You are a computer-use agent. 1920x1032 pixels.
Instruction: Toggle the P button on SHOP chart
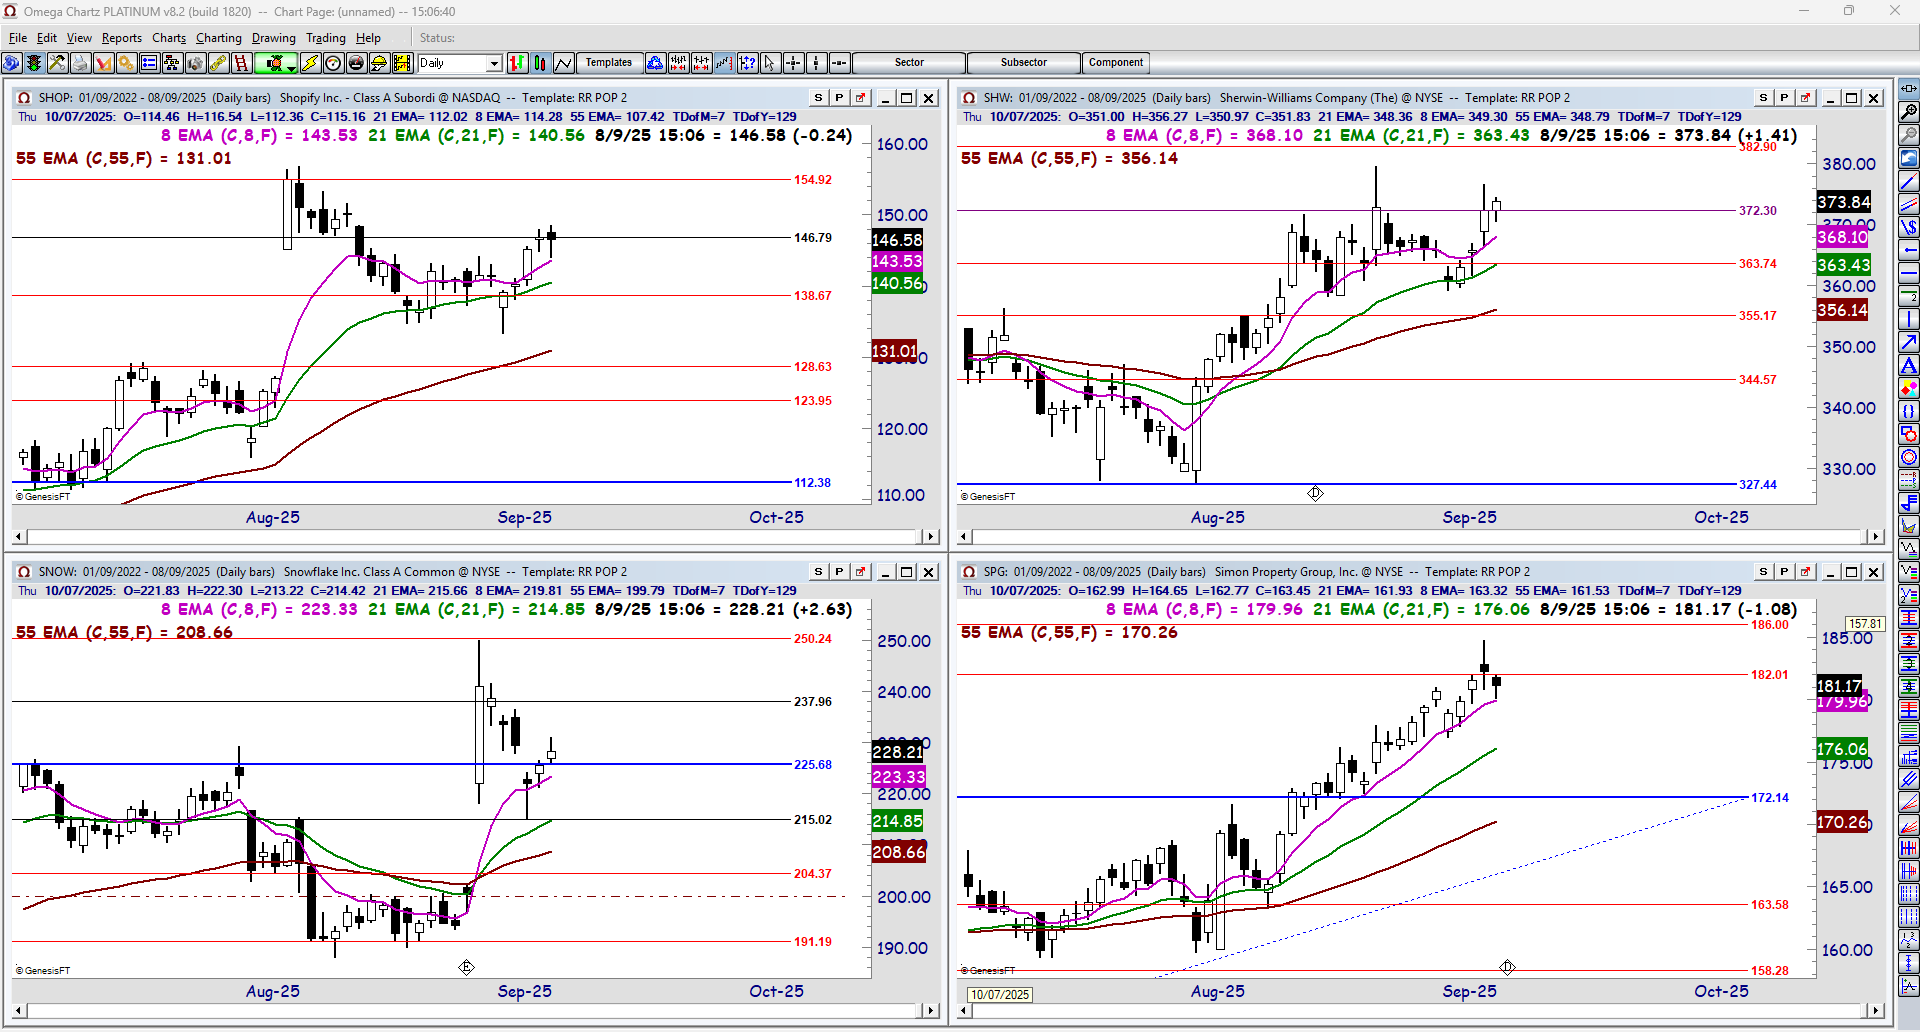839,98
